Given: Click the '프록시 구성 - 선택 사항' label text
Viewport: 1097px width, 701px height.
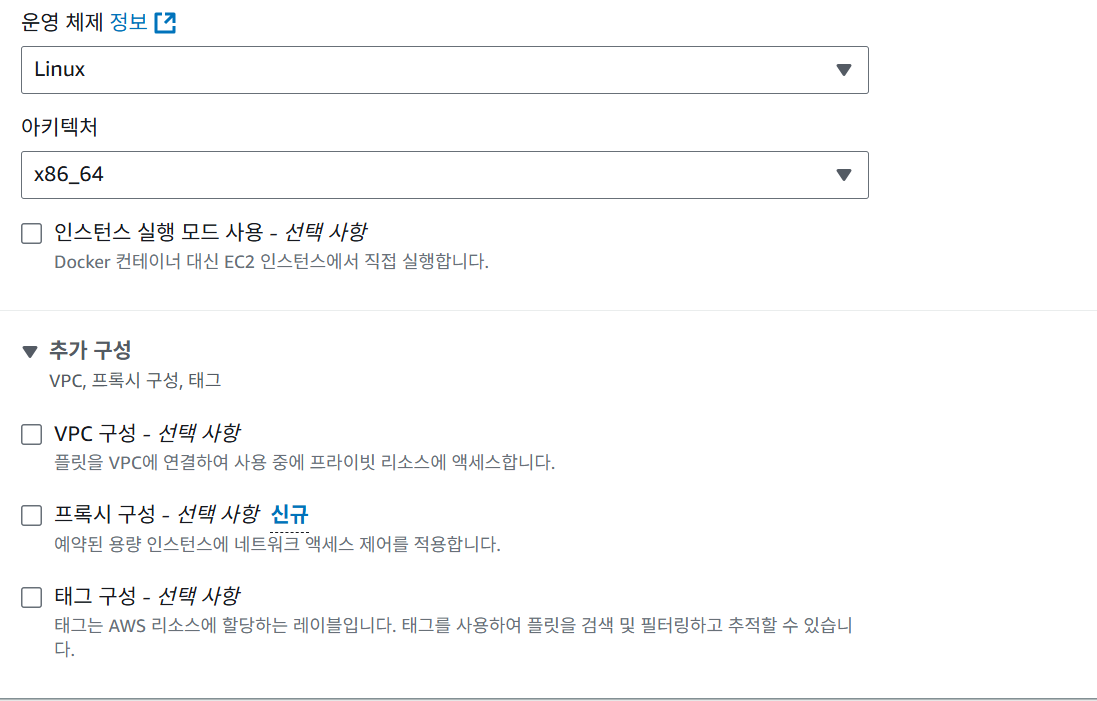Looking at the screenshot, I should click(x=156, y=515).
